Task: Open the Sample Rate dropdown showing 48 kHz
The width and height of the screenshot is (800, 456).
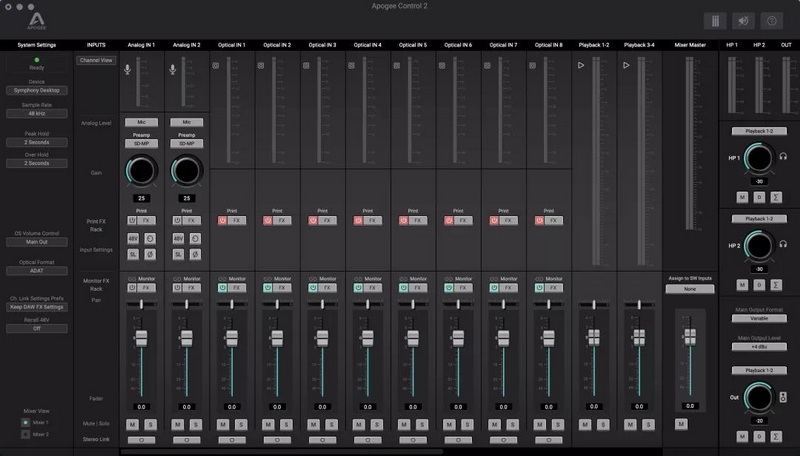Action: click(x=37, y=113)
